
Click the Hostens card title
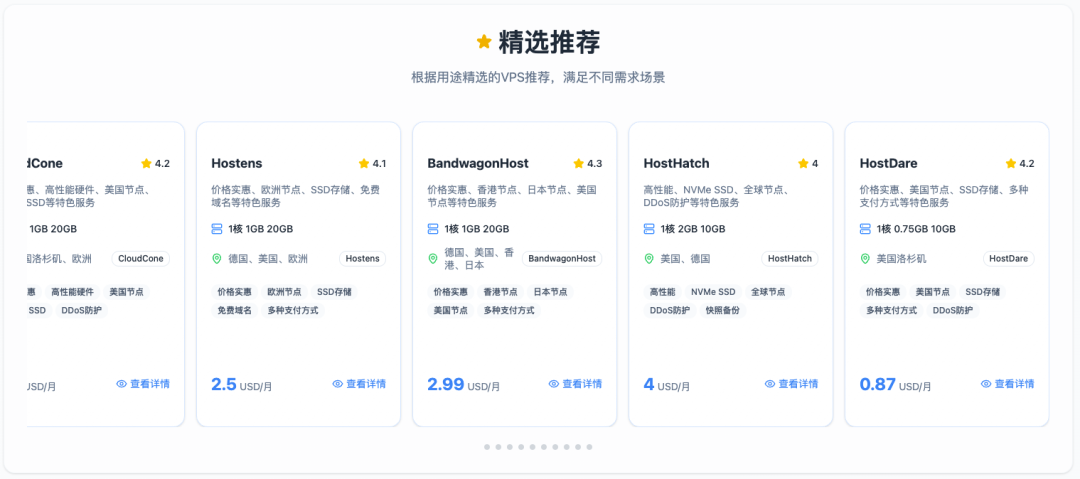(237, 163)
